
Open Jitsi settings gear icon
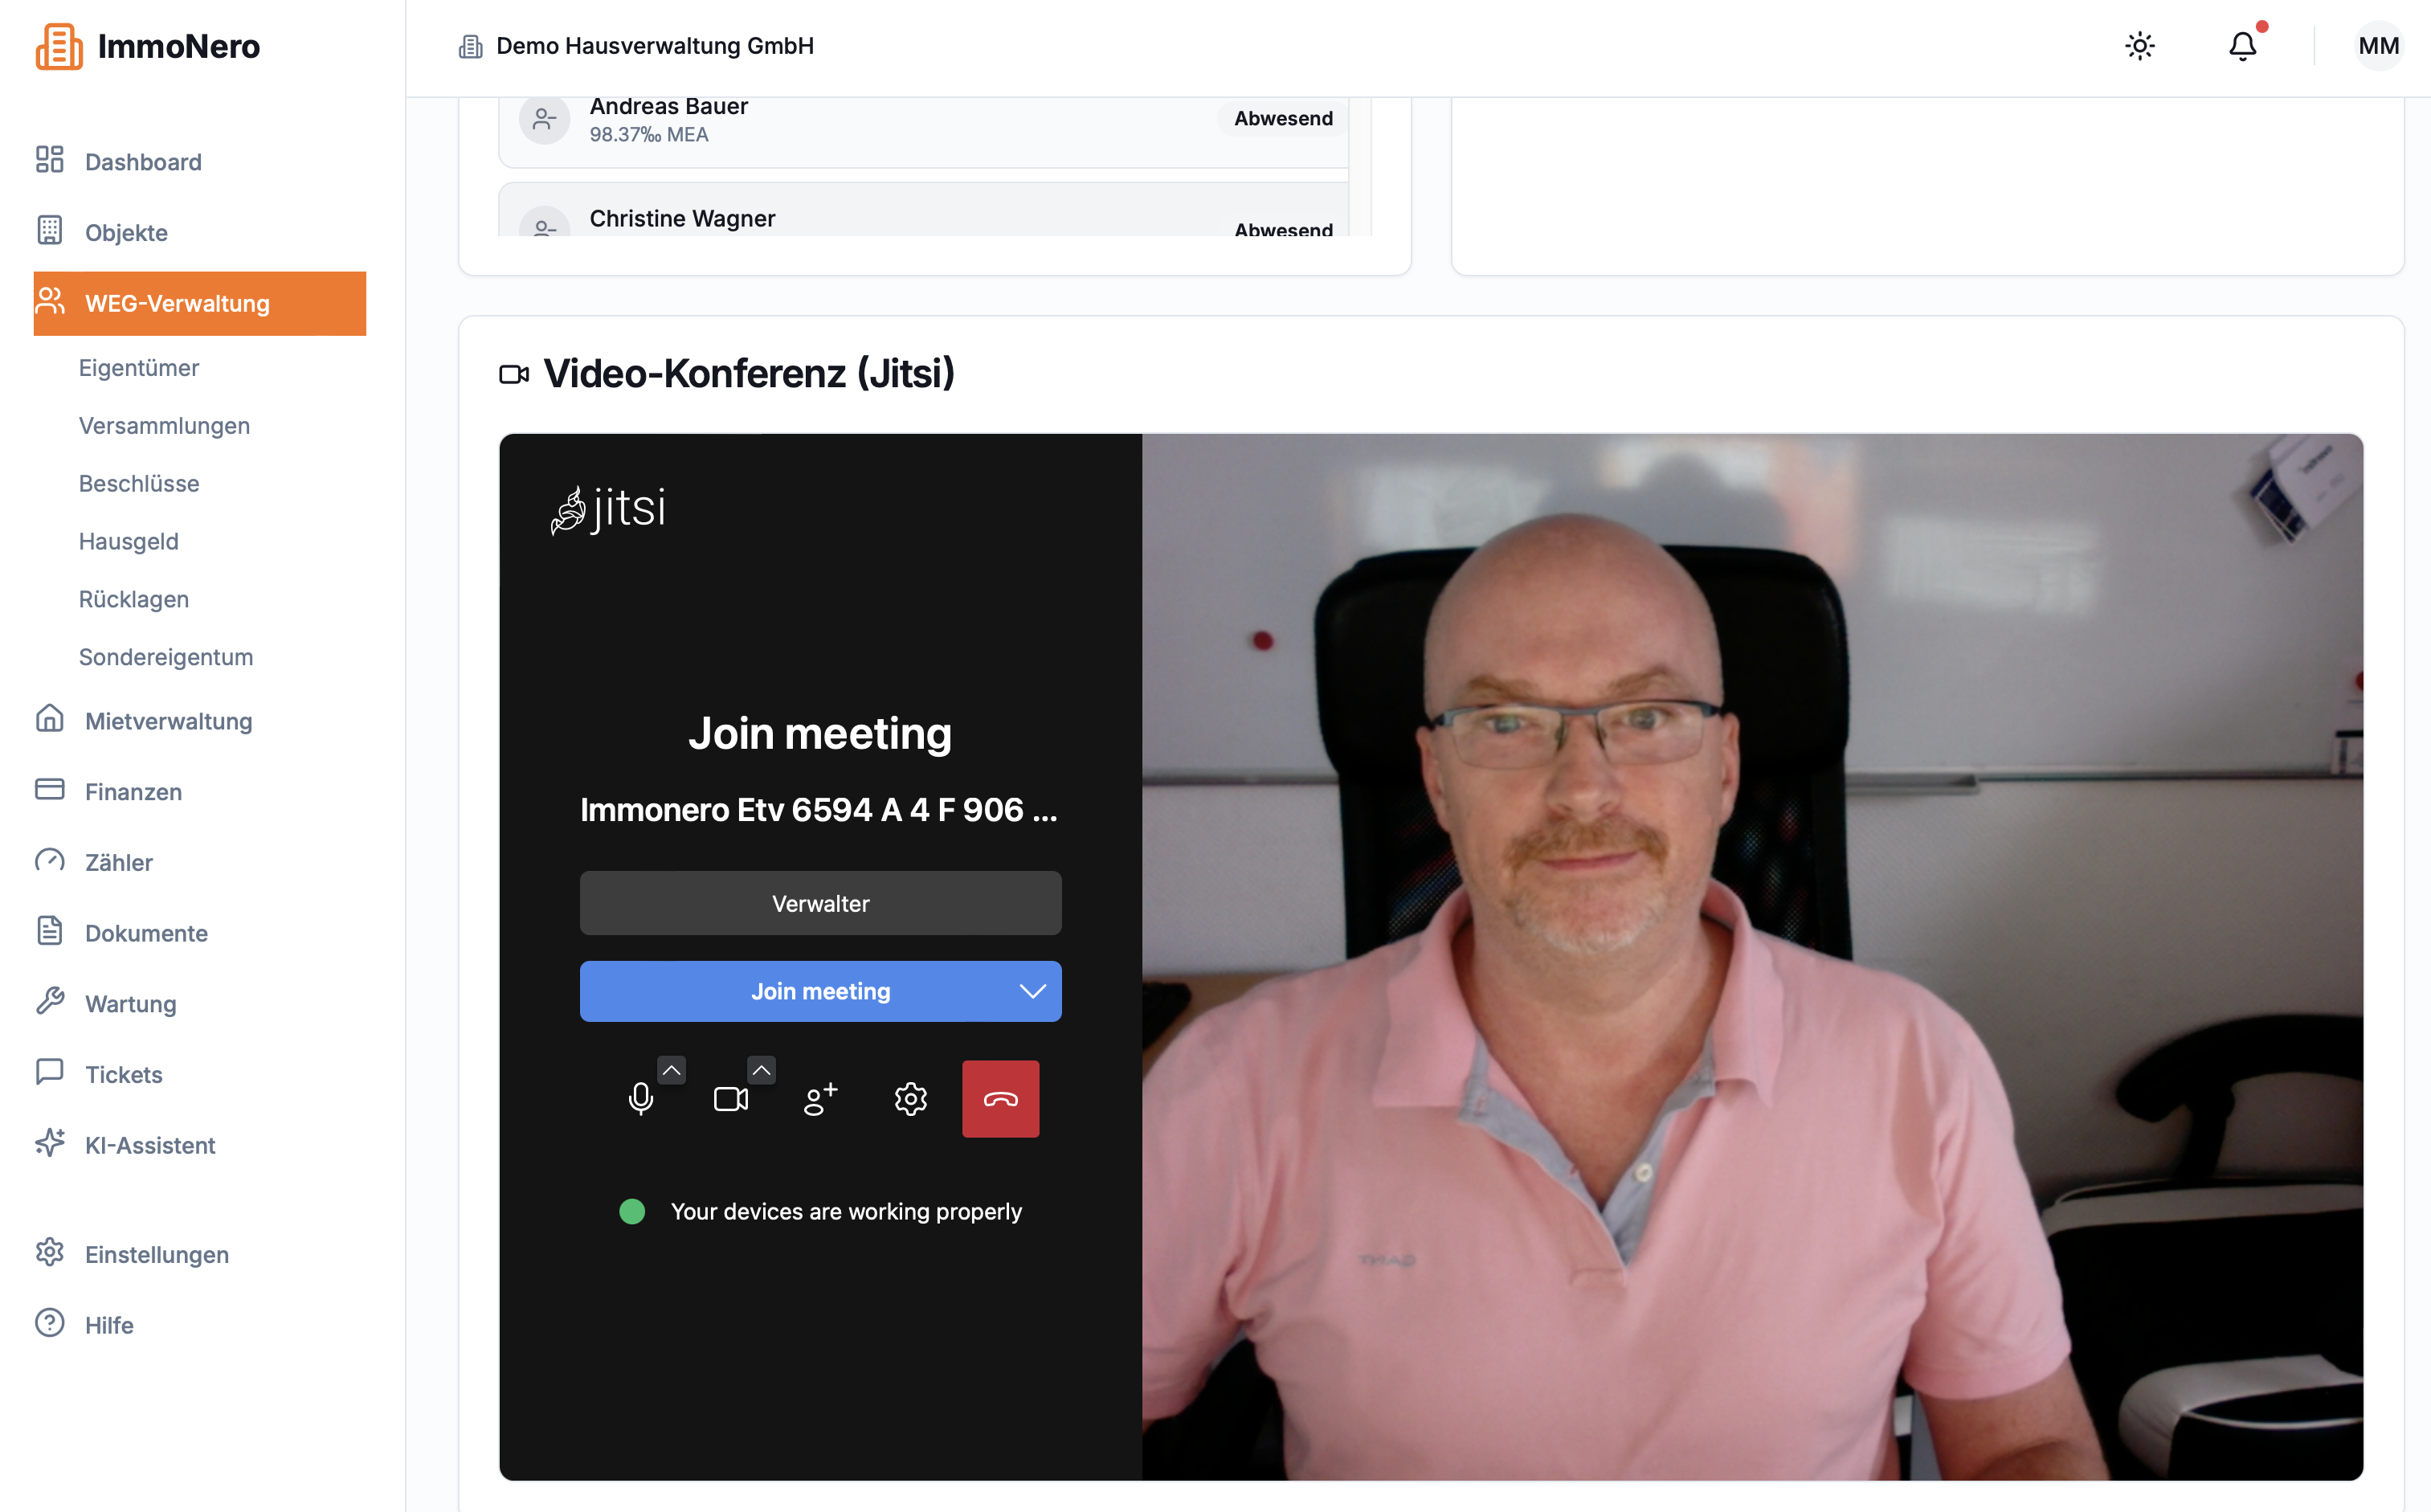pyautogui.click(x=910, y=1099)
